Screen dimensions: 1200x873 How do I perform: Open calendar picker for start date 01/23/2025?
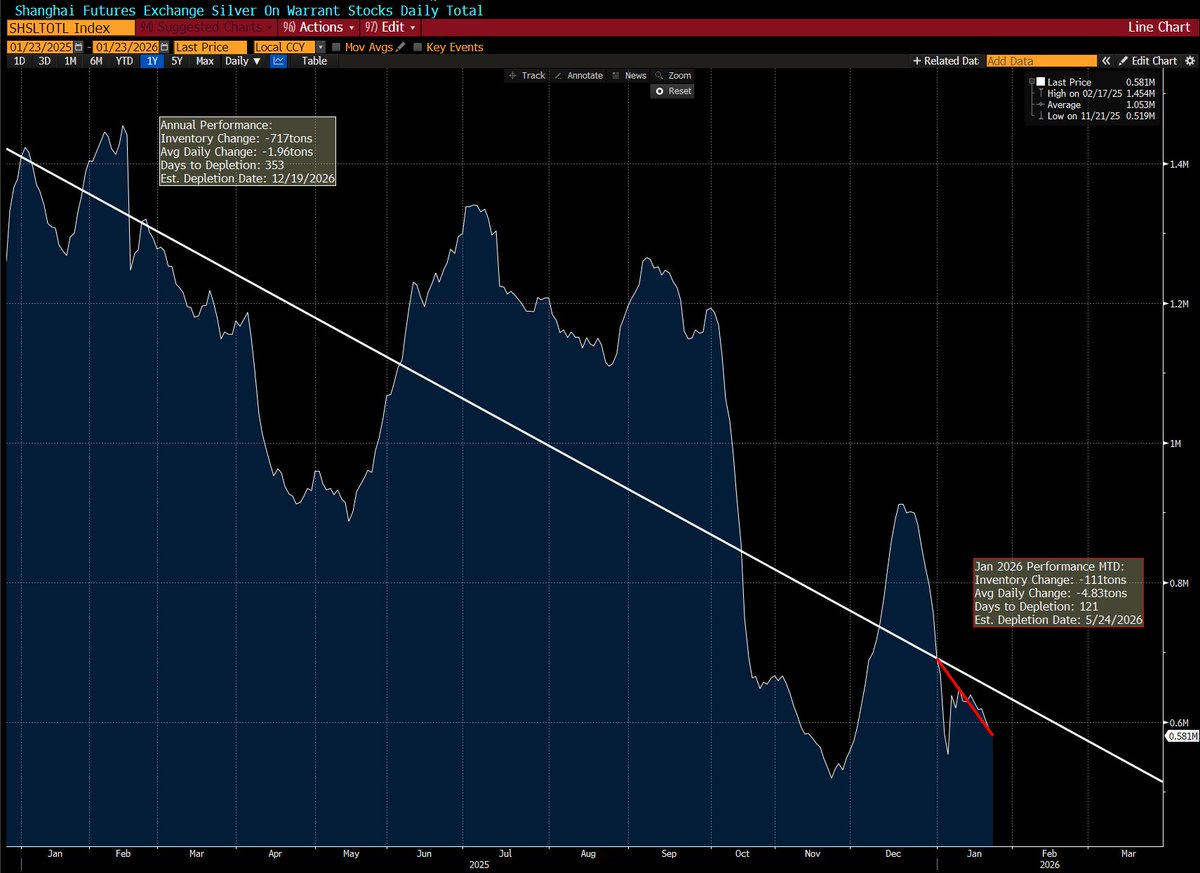[78, 47]
